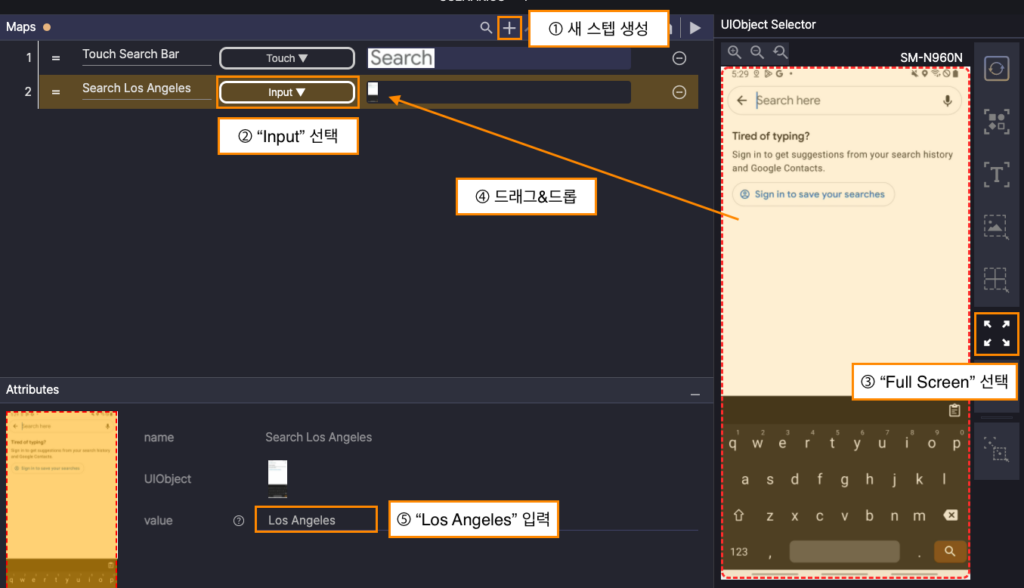
Task: Open the Input action dropdown in step 2
Action: pos(286,92)
